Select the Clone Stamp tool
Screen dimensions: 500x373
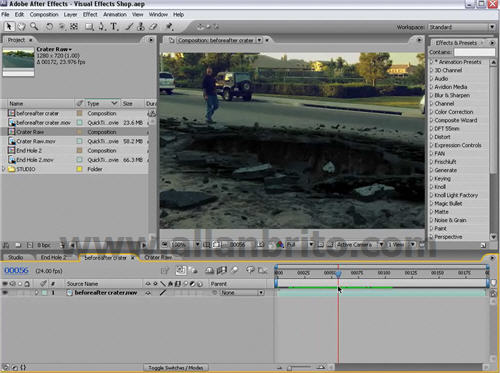tap(141, 27)
